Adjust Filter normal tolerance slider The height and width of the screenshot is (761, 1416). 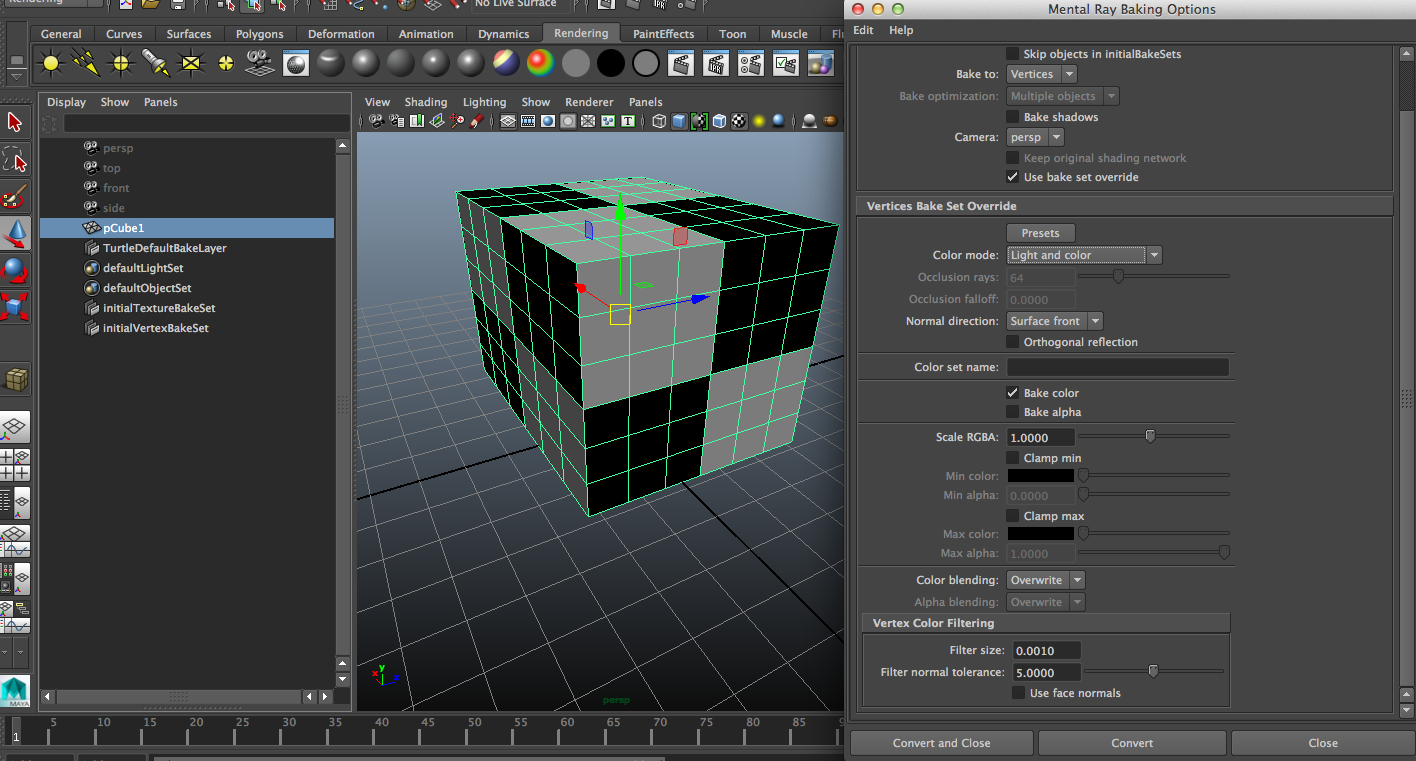coord(1154,671)
